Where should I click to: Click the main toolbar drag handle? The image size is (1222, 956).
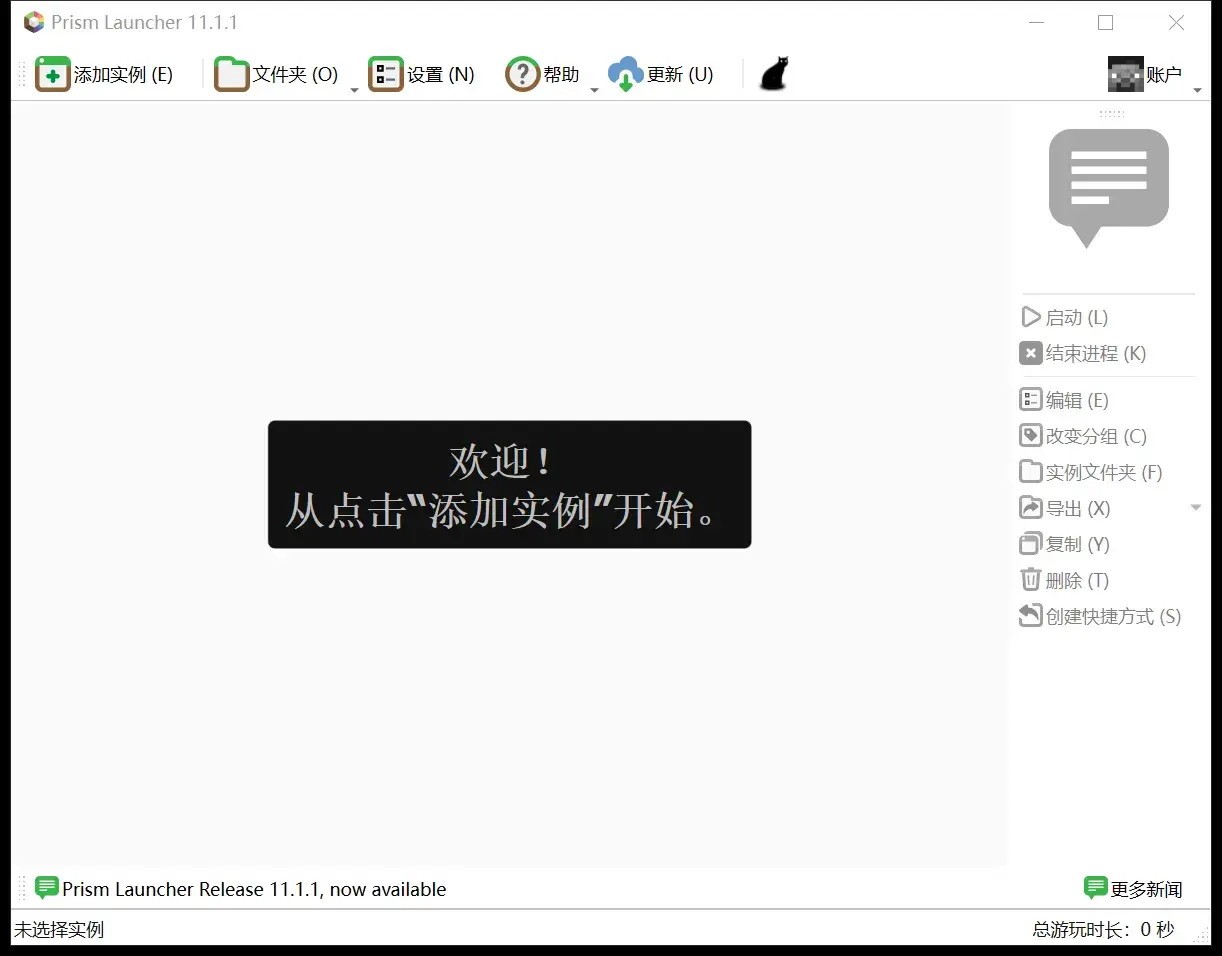(x=21, y=75)
